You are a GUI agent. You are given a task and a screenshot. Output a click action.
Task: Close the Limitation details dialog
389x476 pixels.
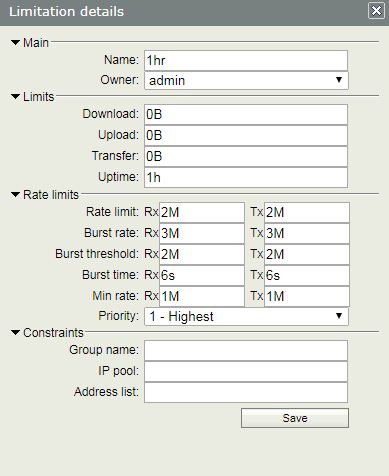coord(376,11)
